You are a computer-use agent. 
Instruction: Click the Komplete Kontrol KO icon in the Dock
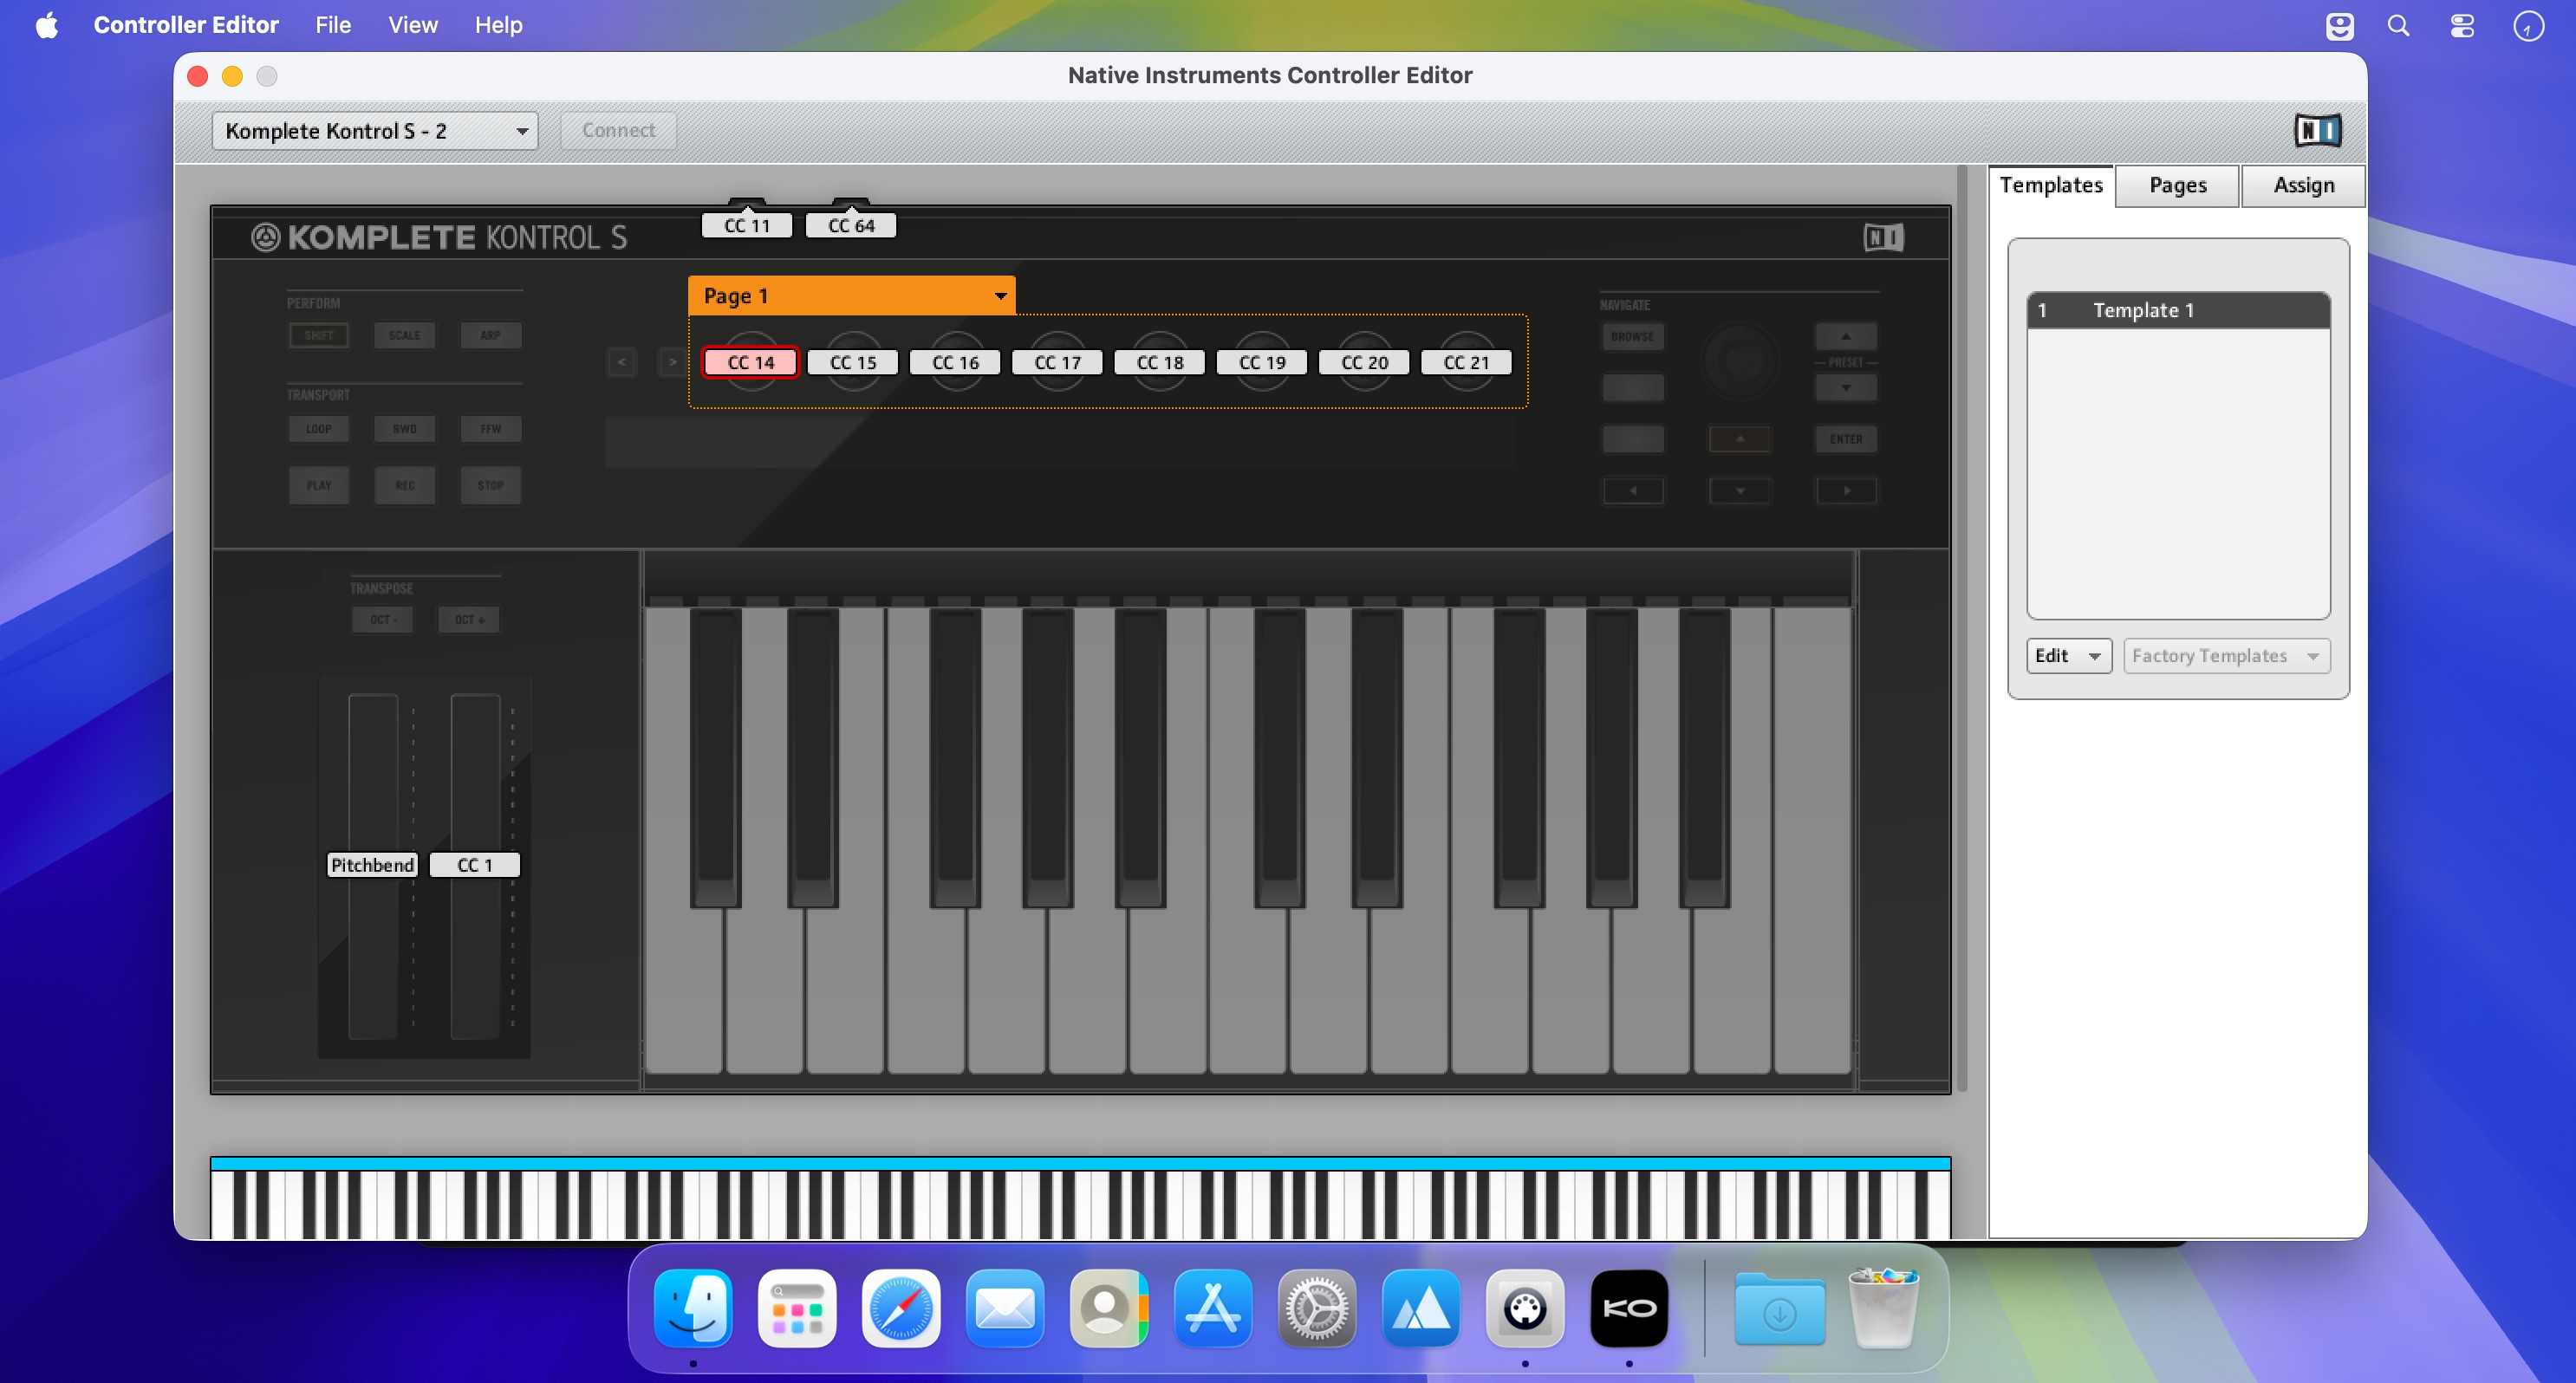[1629, 1308]
